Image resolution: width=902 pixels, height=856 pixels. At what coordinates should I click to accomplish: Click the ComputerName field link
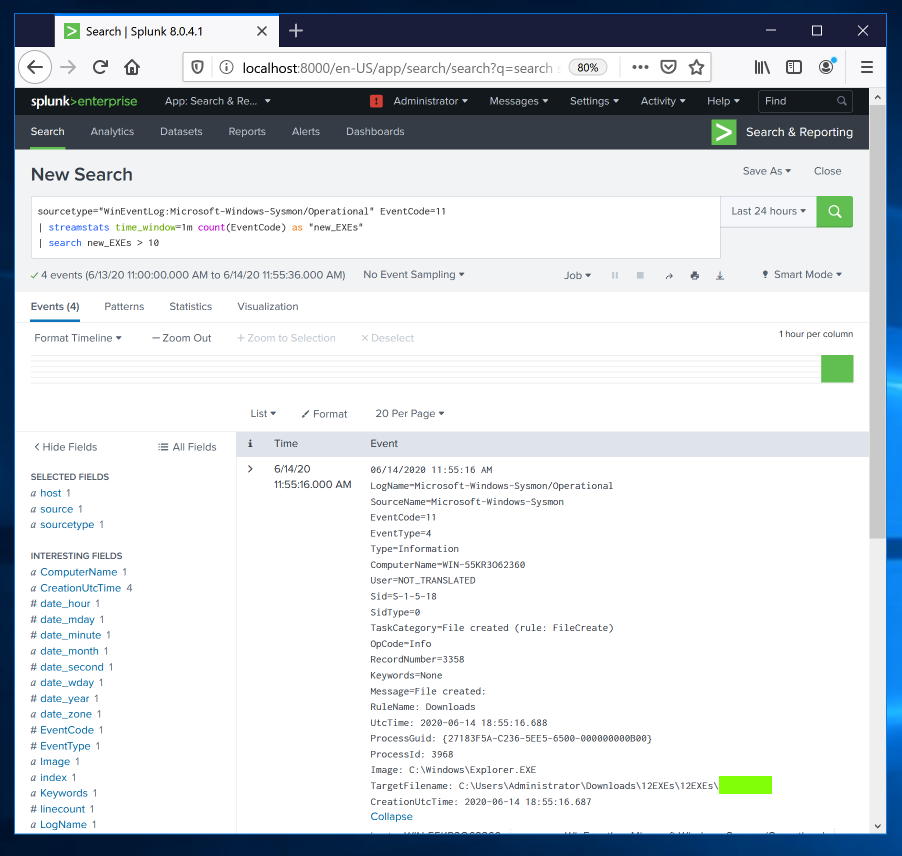click(79, 572)
